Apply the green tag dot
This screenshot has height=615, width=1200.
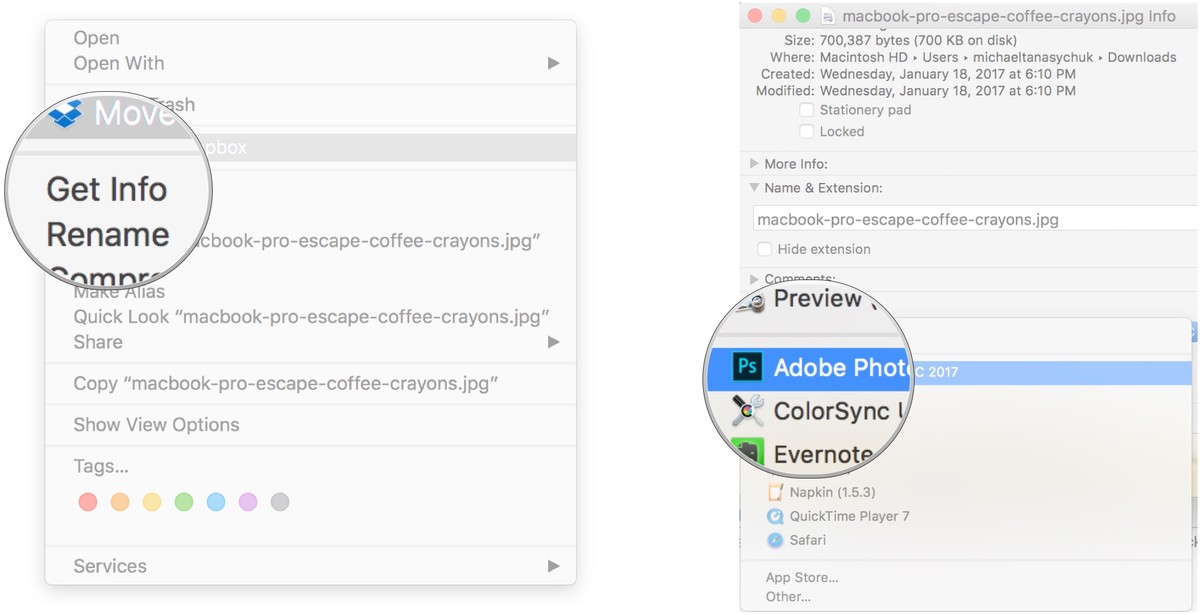pos(184,502)
